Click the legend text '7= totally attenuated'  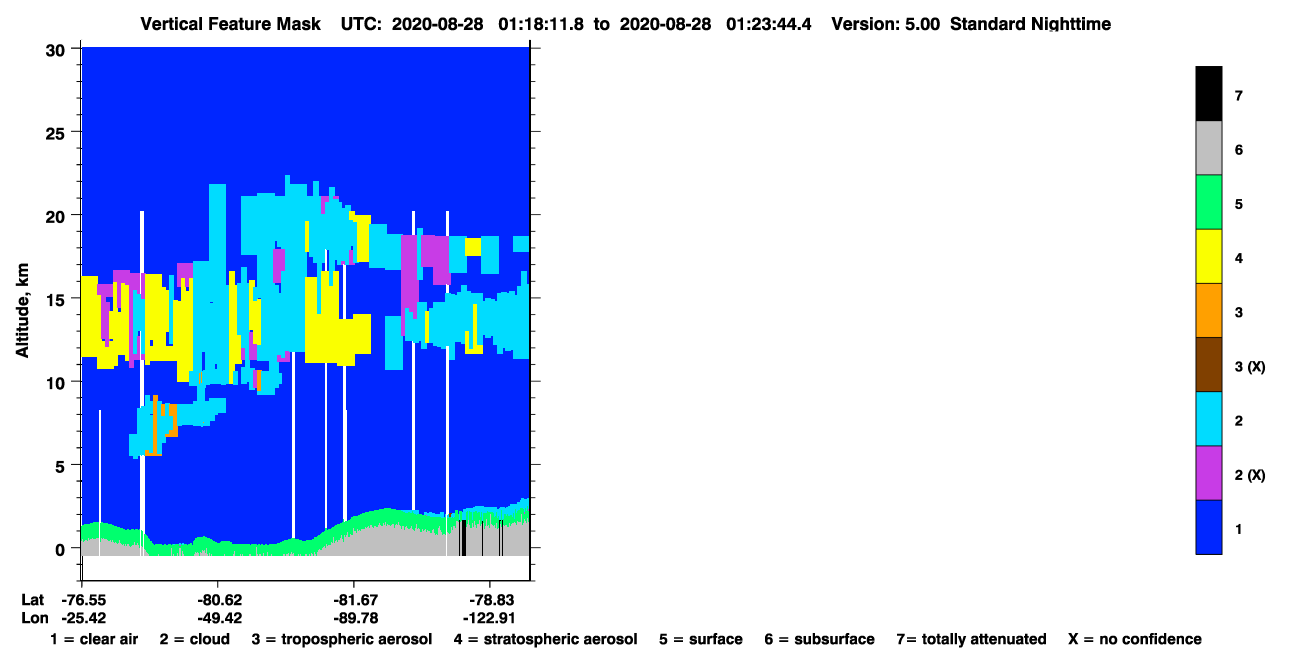pos(971,639)
